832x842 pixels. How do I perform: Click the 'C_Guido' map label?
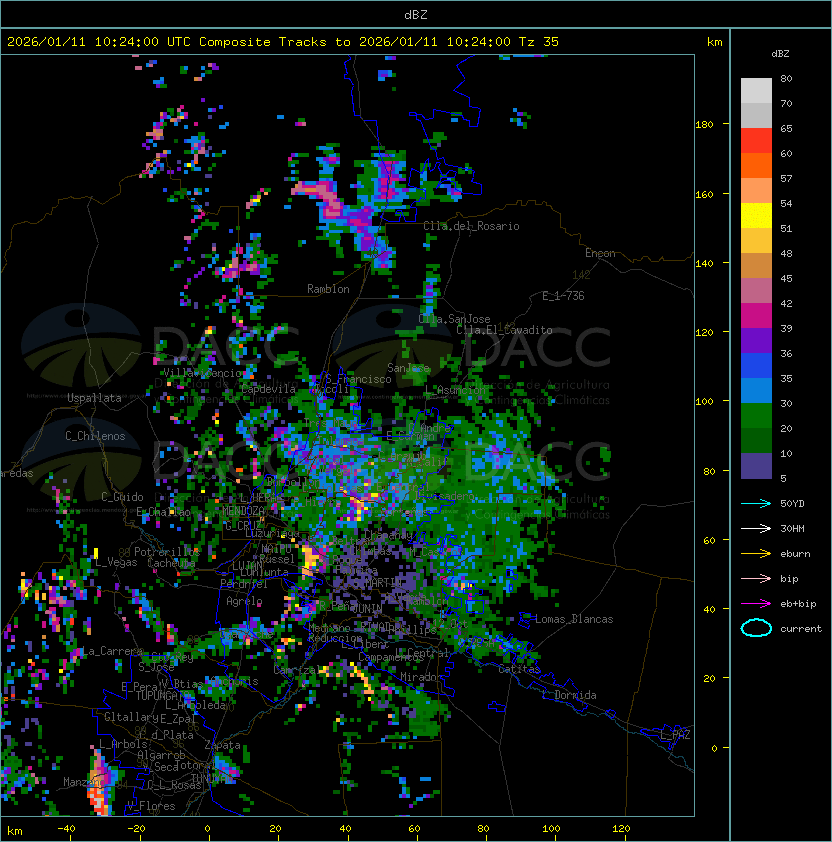point(122,497)
